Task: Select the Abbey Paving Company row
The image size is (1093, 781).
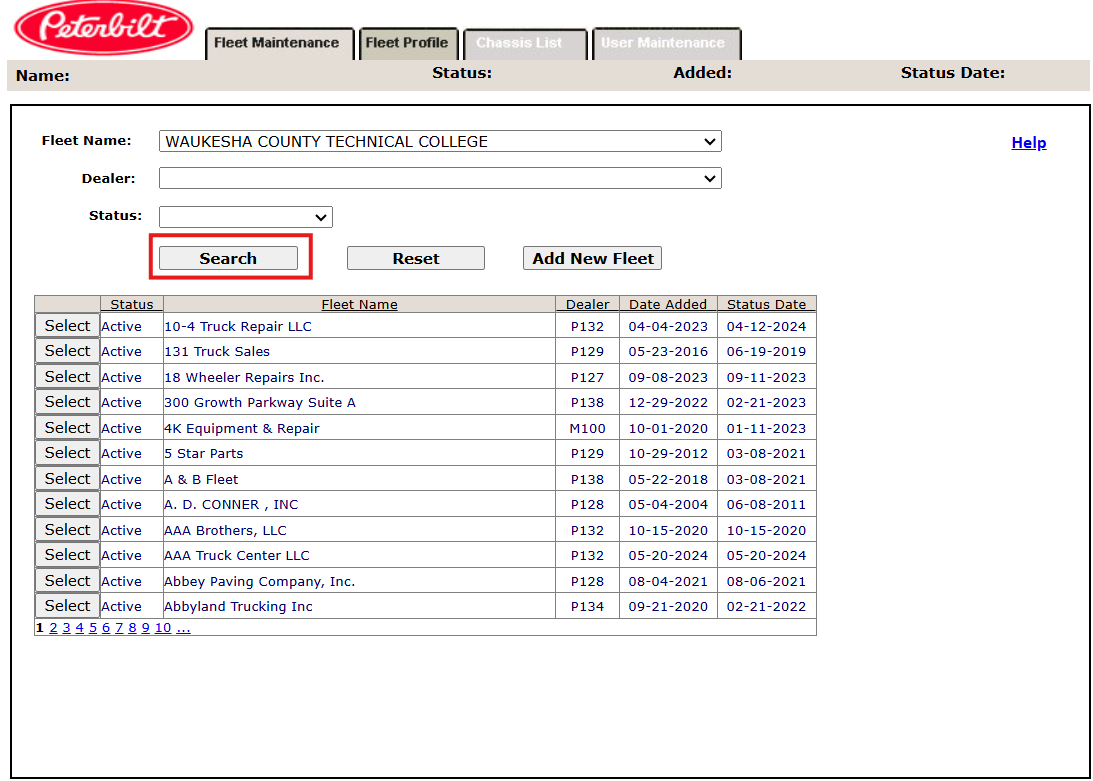Action: pos(68,580)
